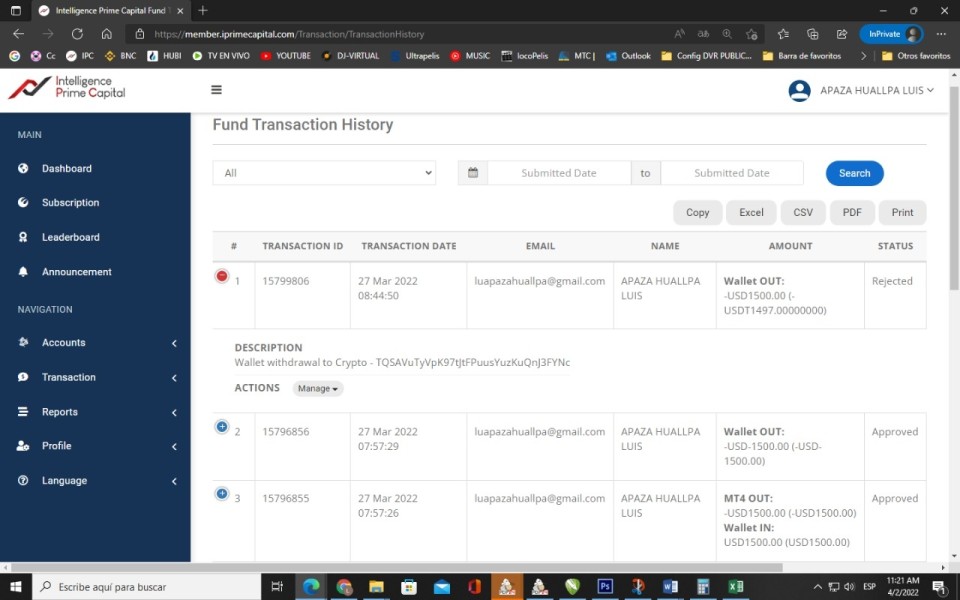Sort by AMOUNT column header
960x600 pixels.
(790, 246)
